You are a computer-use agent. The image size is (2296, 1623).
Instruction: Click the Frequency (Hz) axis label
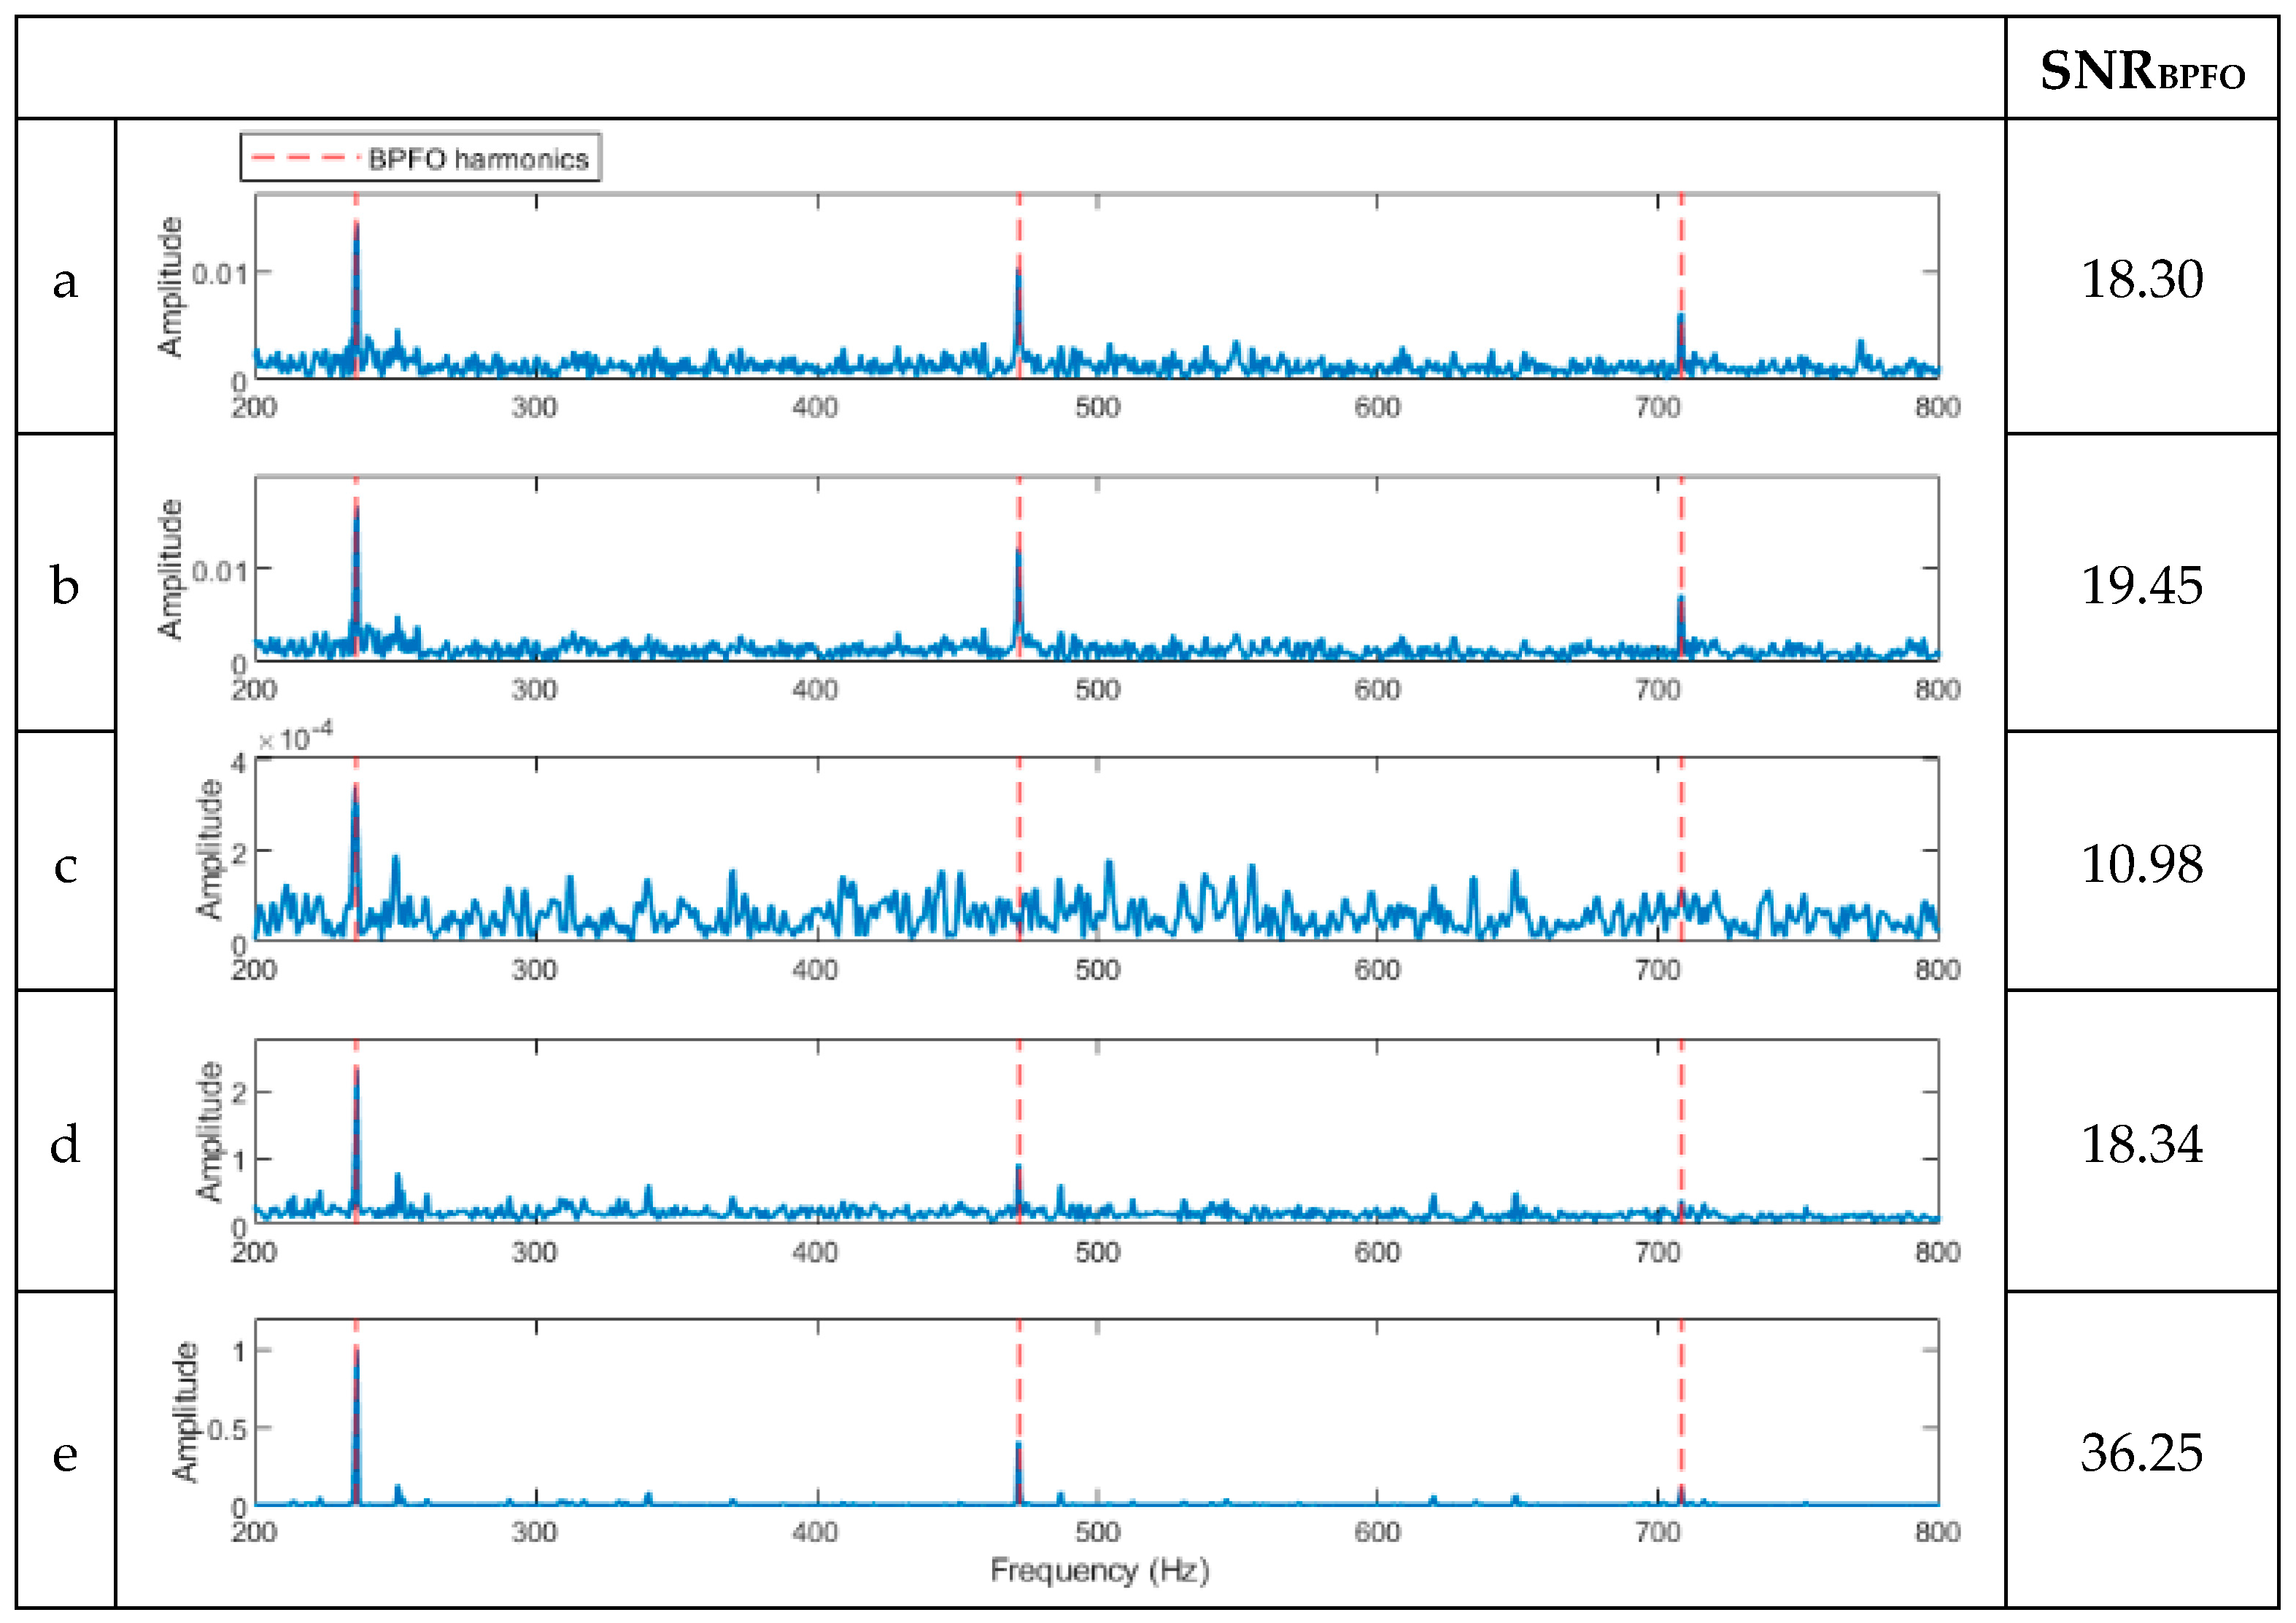coord(1100,1571)
